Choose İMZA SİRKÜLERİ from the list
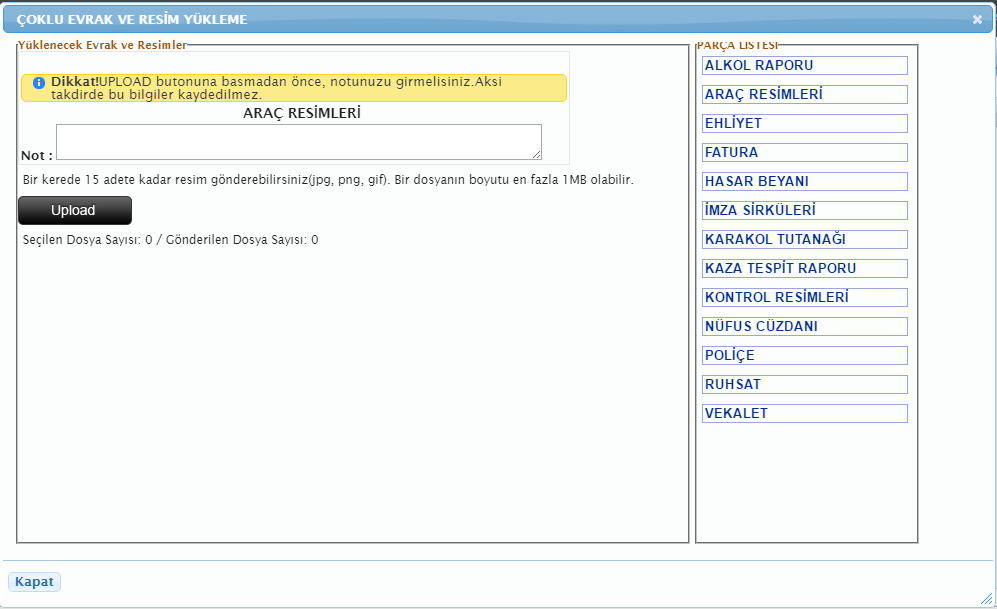 click(804, 211)
